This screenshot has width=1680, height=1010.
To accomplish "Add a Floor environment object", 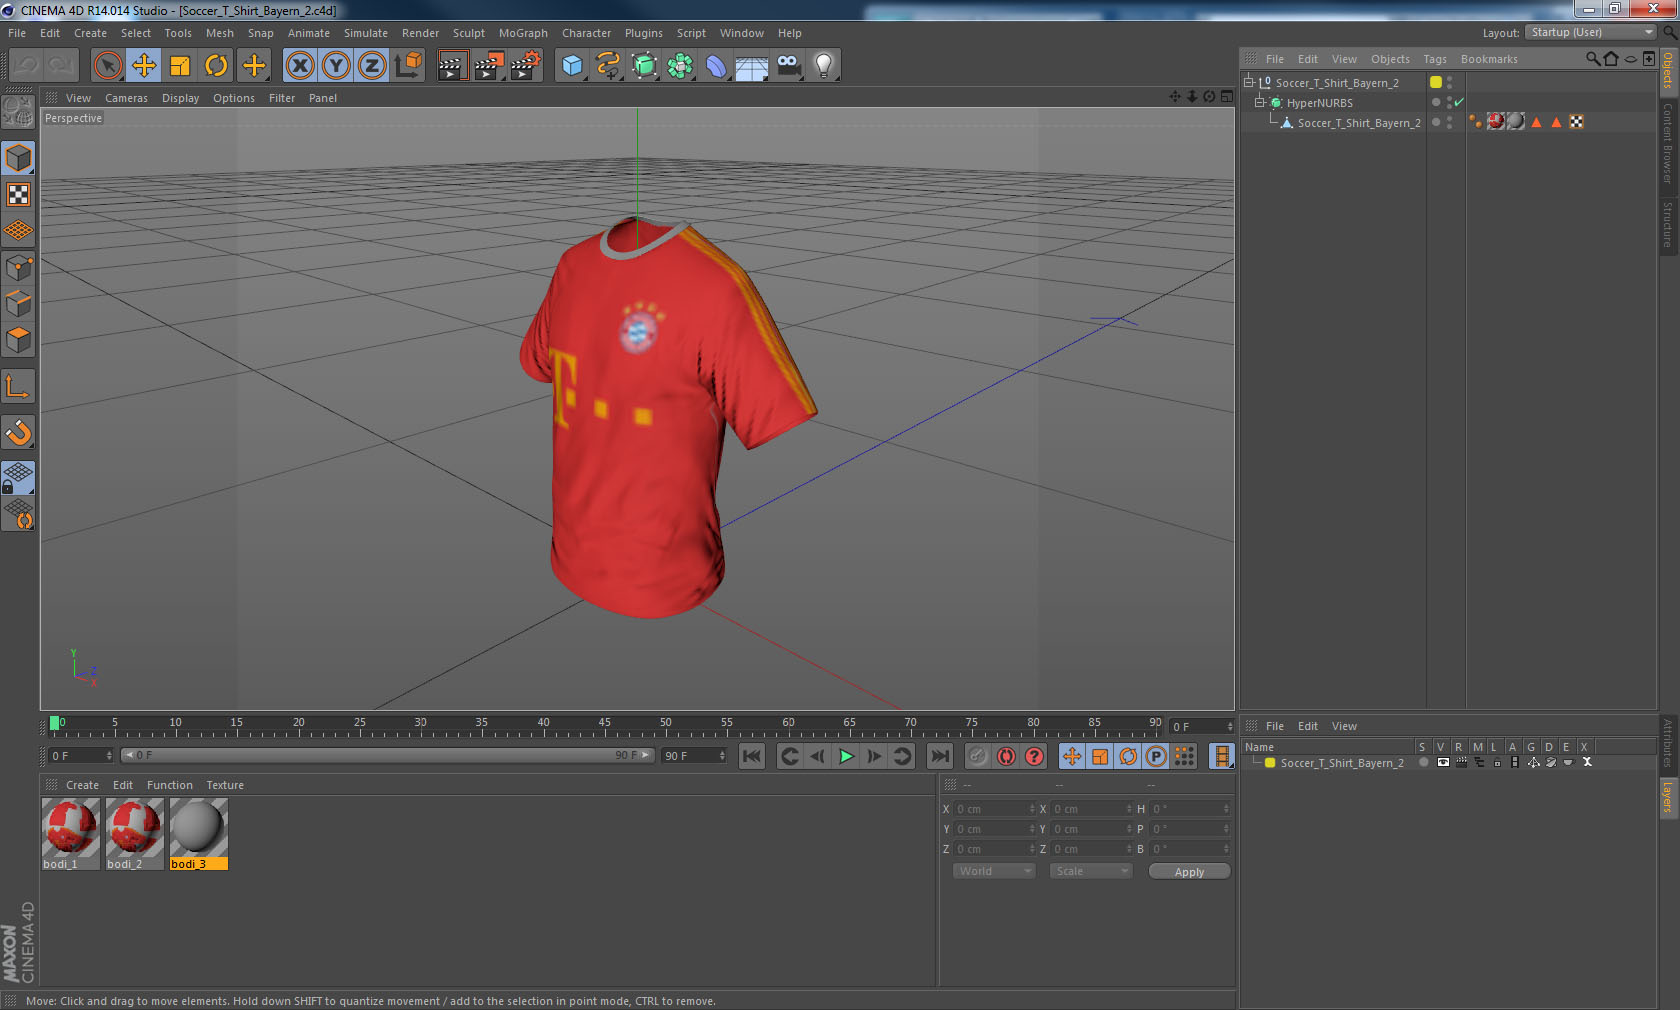I will pyautogui.click(x=752, y=66).
